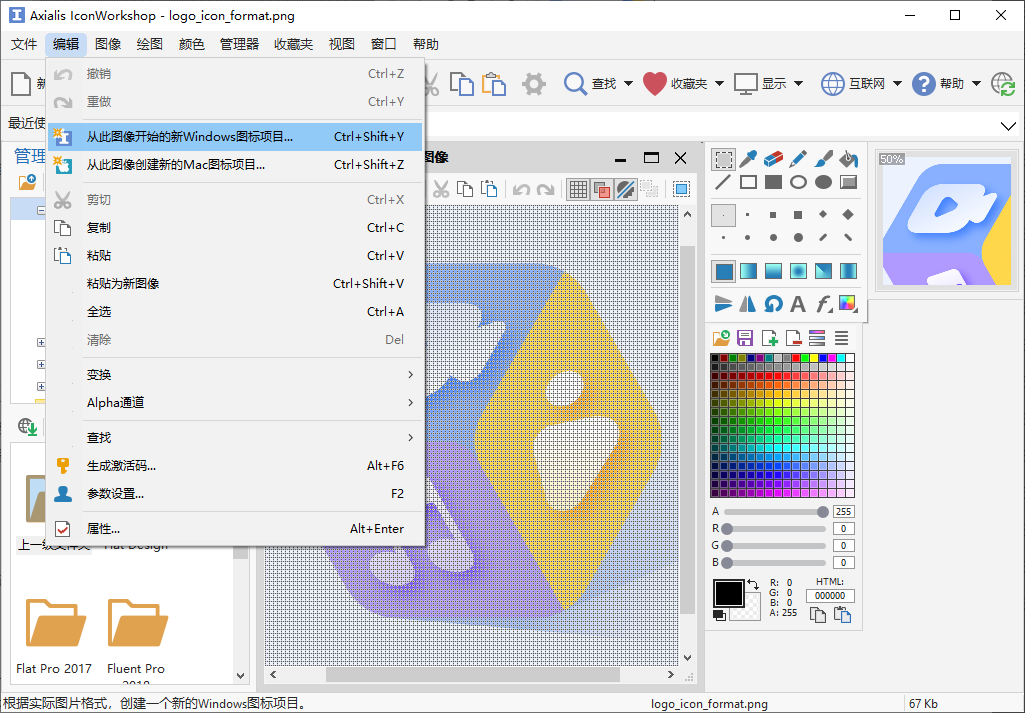
Task: Click the HTML color code field
Action: 830,596
